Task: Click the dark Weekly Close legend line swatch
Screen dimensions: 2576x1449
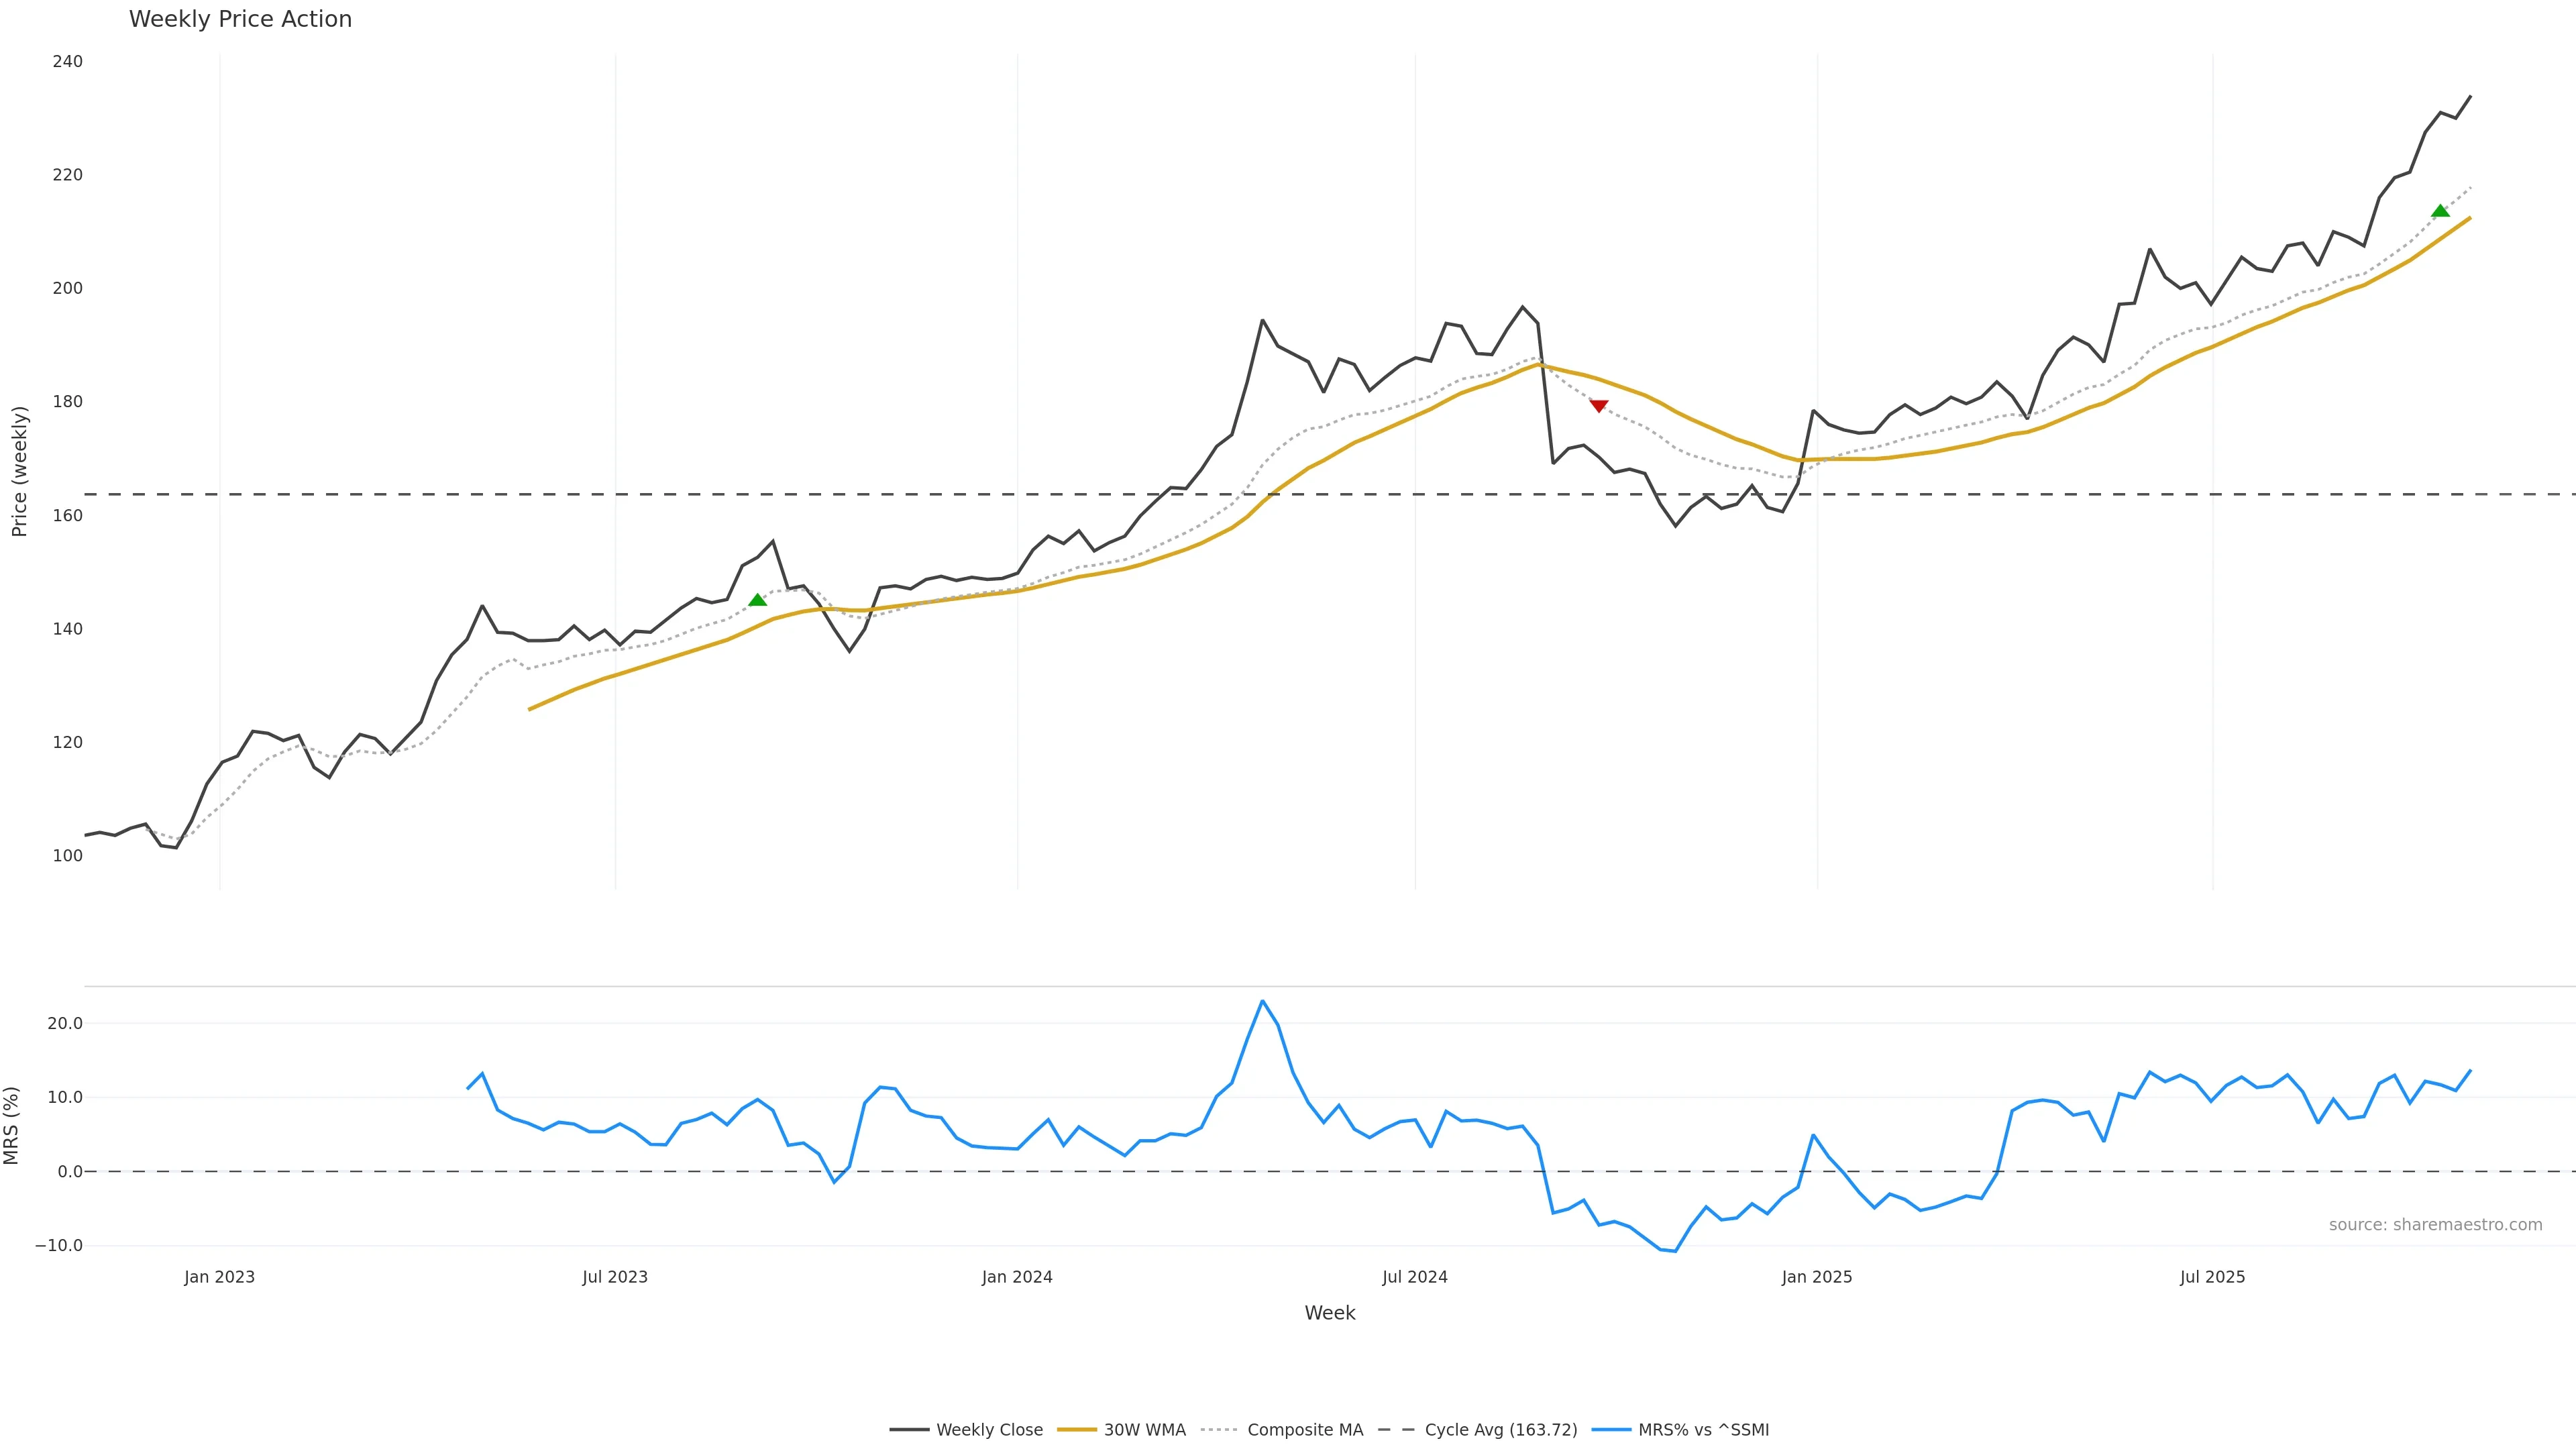Action: pos(909,1430)
